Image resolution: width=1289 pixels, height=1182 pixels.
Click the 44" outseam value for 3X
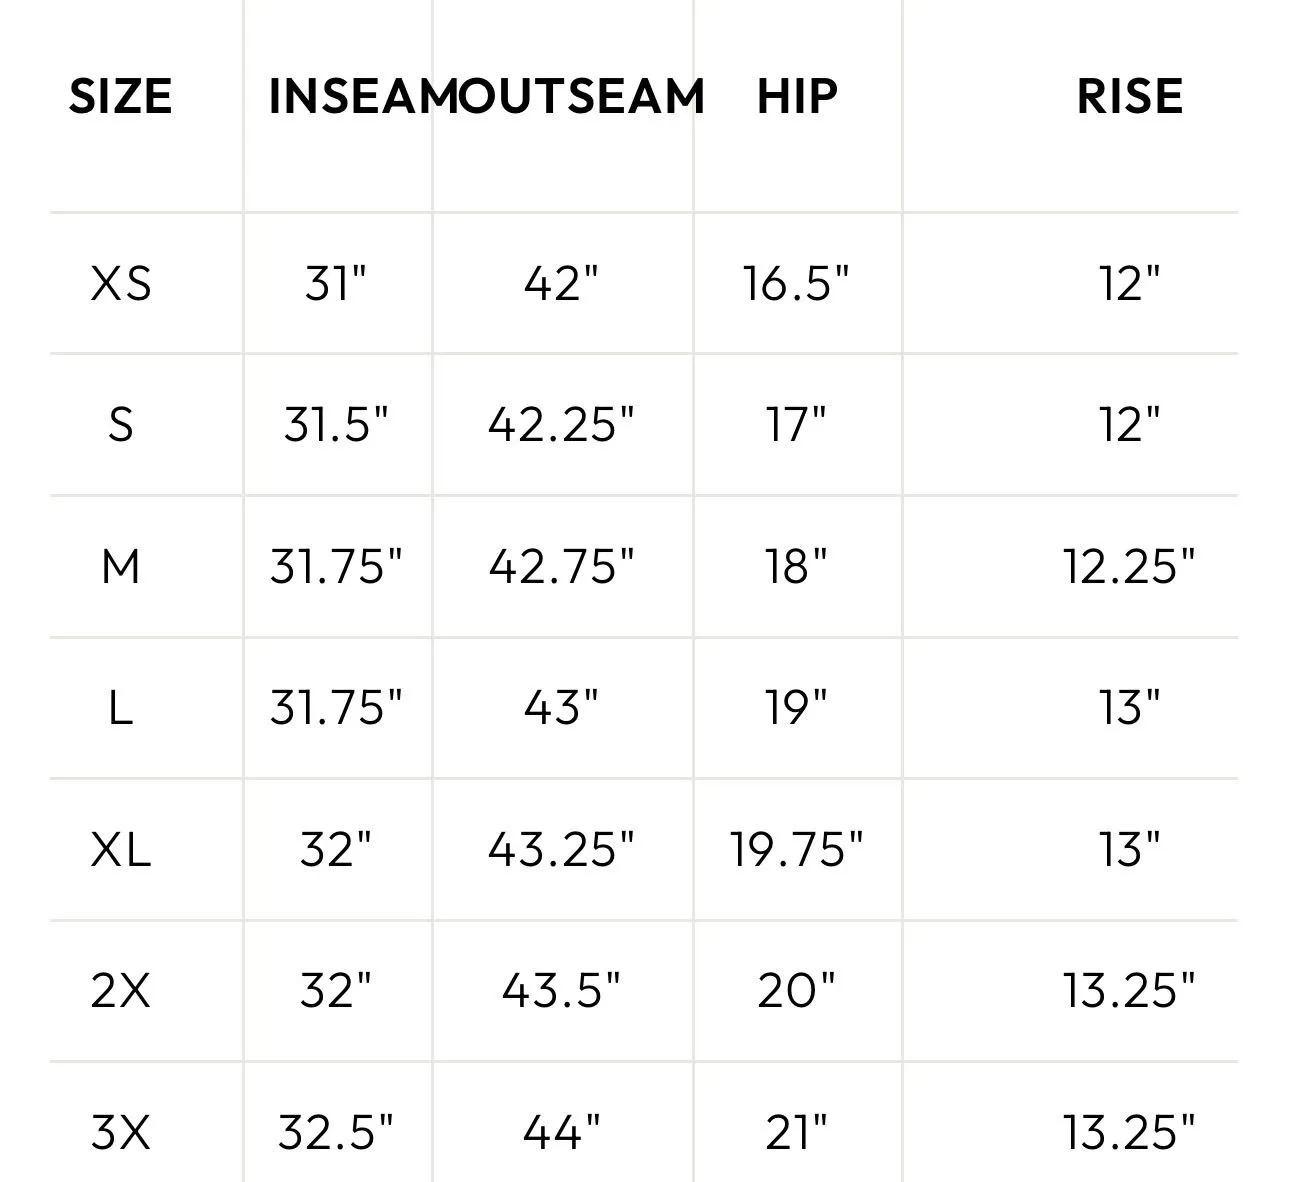coord(561,1133)
